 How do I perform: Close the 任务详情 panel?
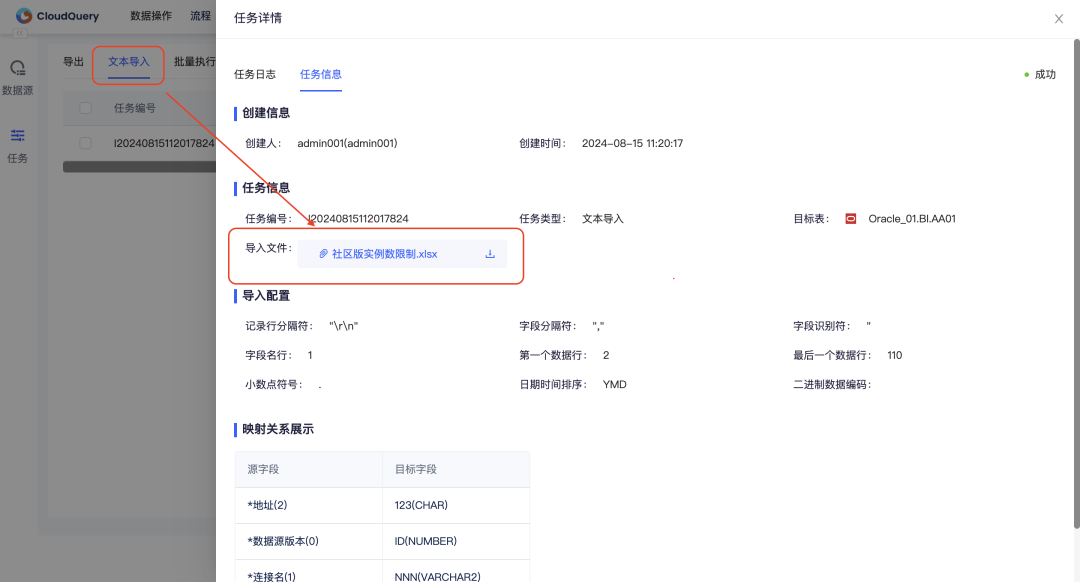[1059, 19]
